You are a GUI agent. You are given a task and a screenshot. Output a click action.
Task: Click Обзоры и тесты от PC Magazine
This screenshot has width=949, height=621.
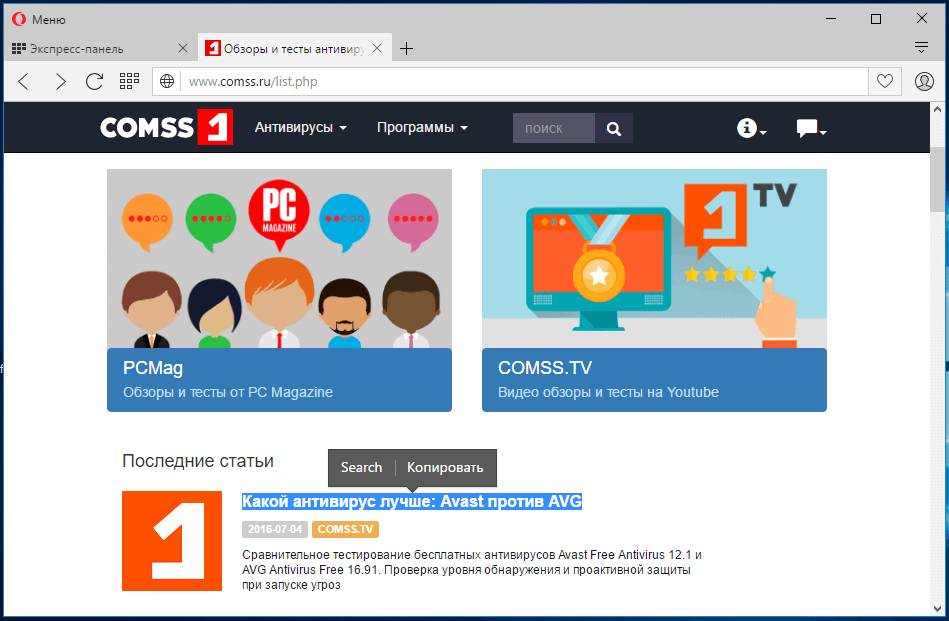coord(228,392)
